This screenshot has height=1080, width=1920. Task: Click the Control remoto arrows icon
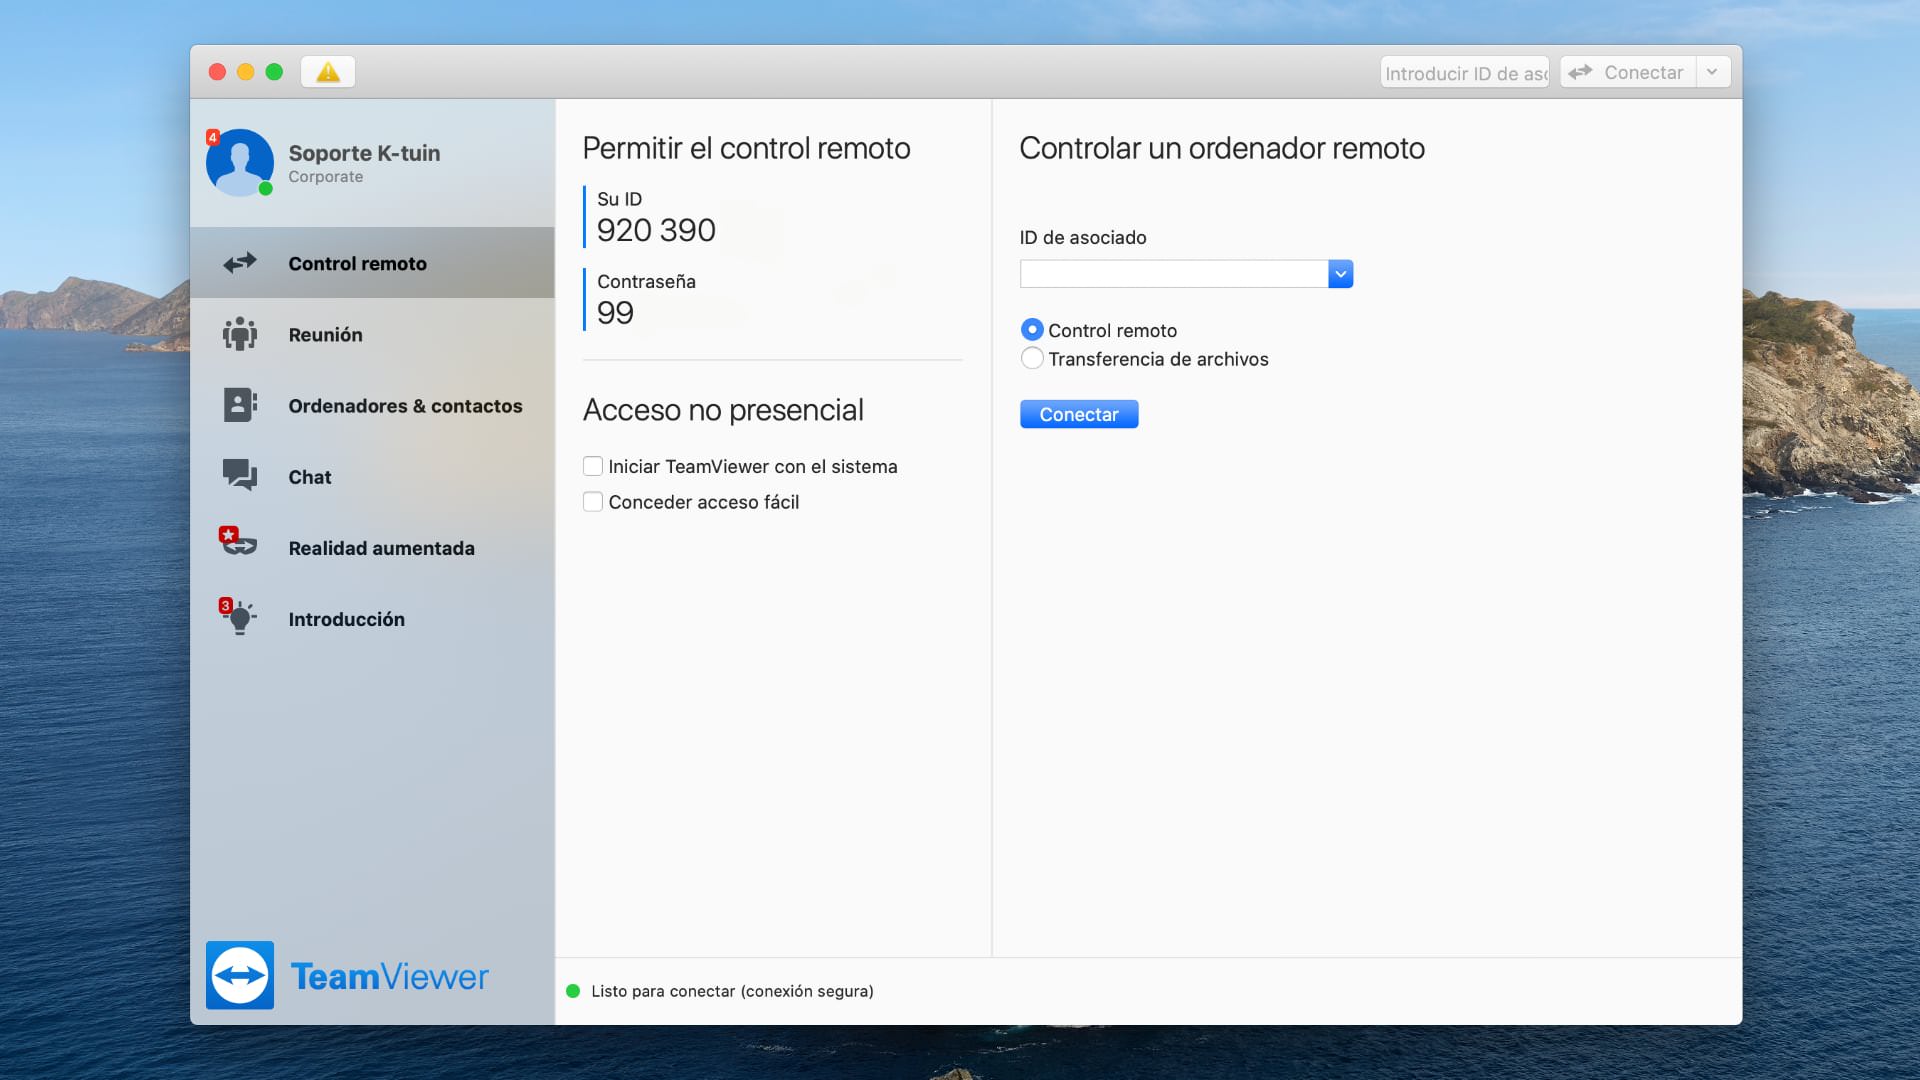tap(240, 263)
